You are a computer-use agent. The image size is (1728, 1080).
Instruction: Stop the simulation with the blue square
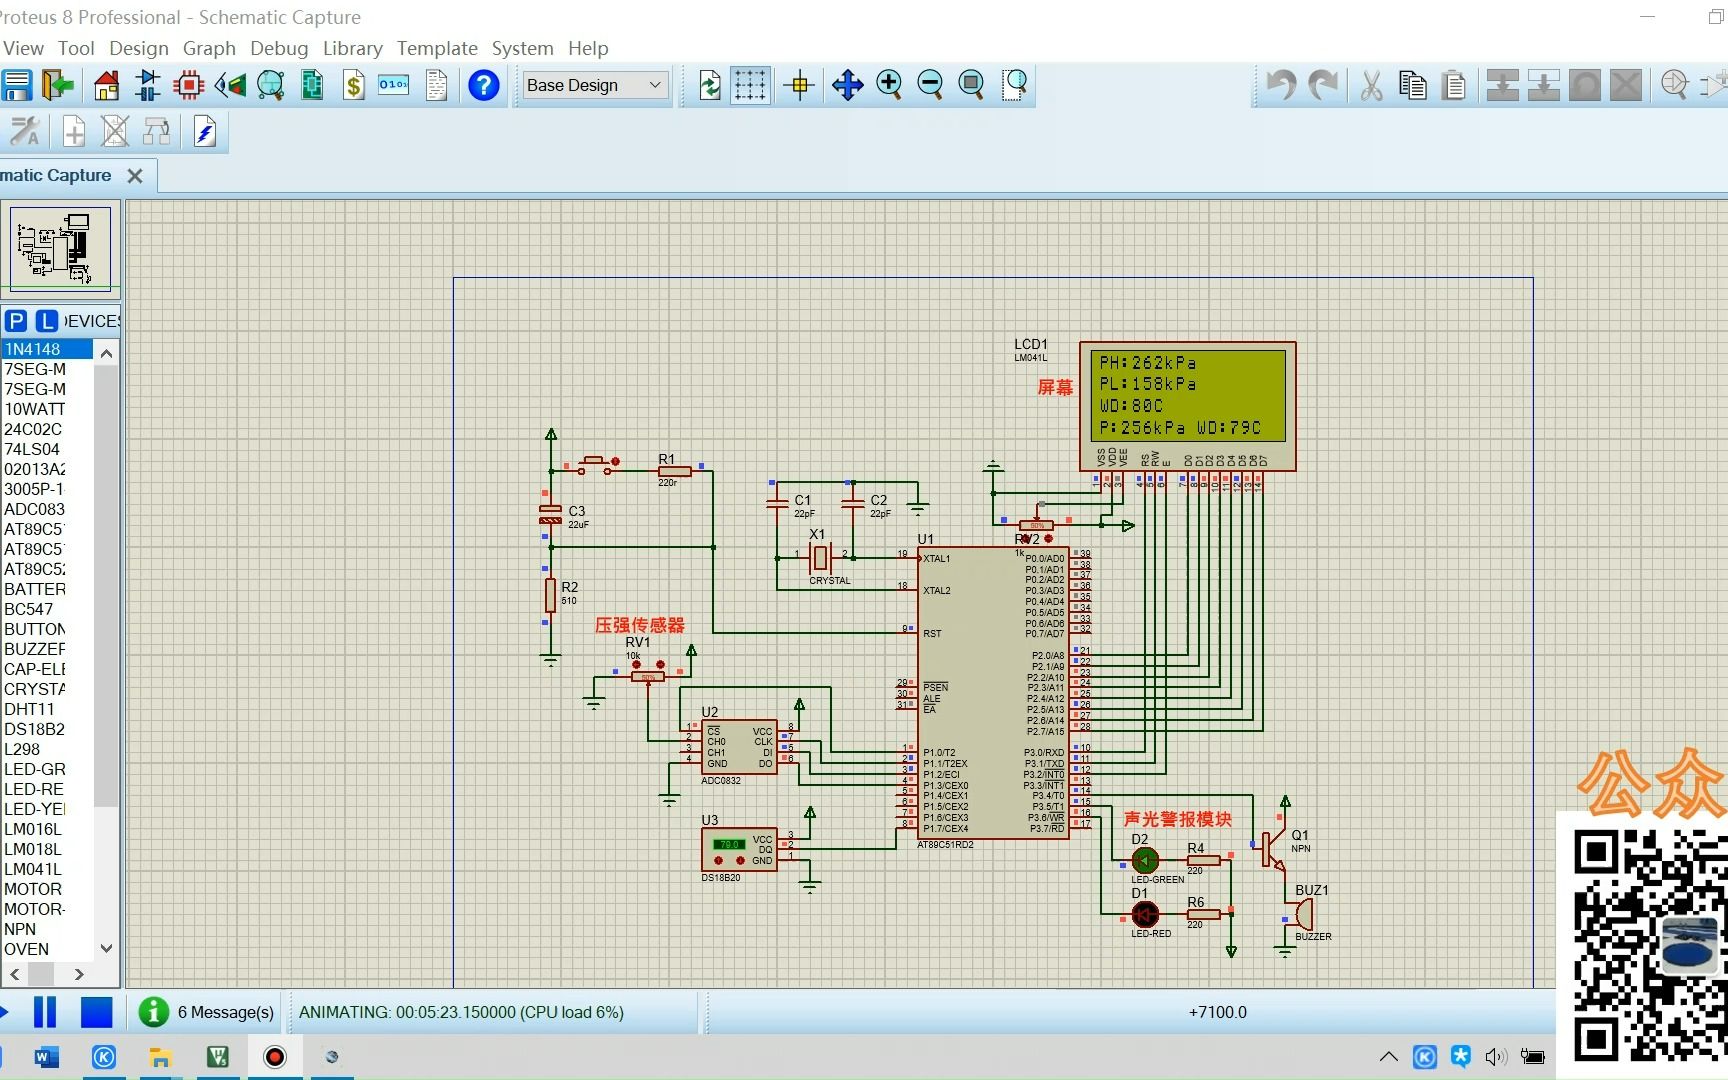click(96, 1012)
